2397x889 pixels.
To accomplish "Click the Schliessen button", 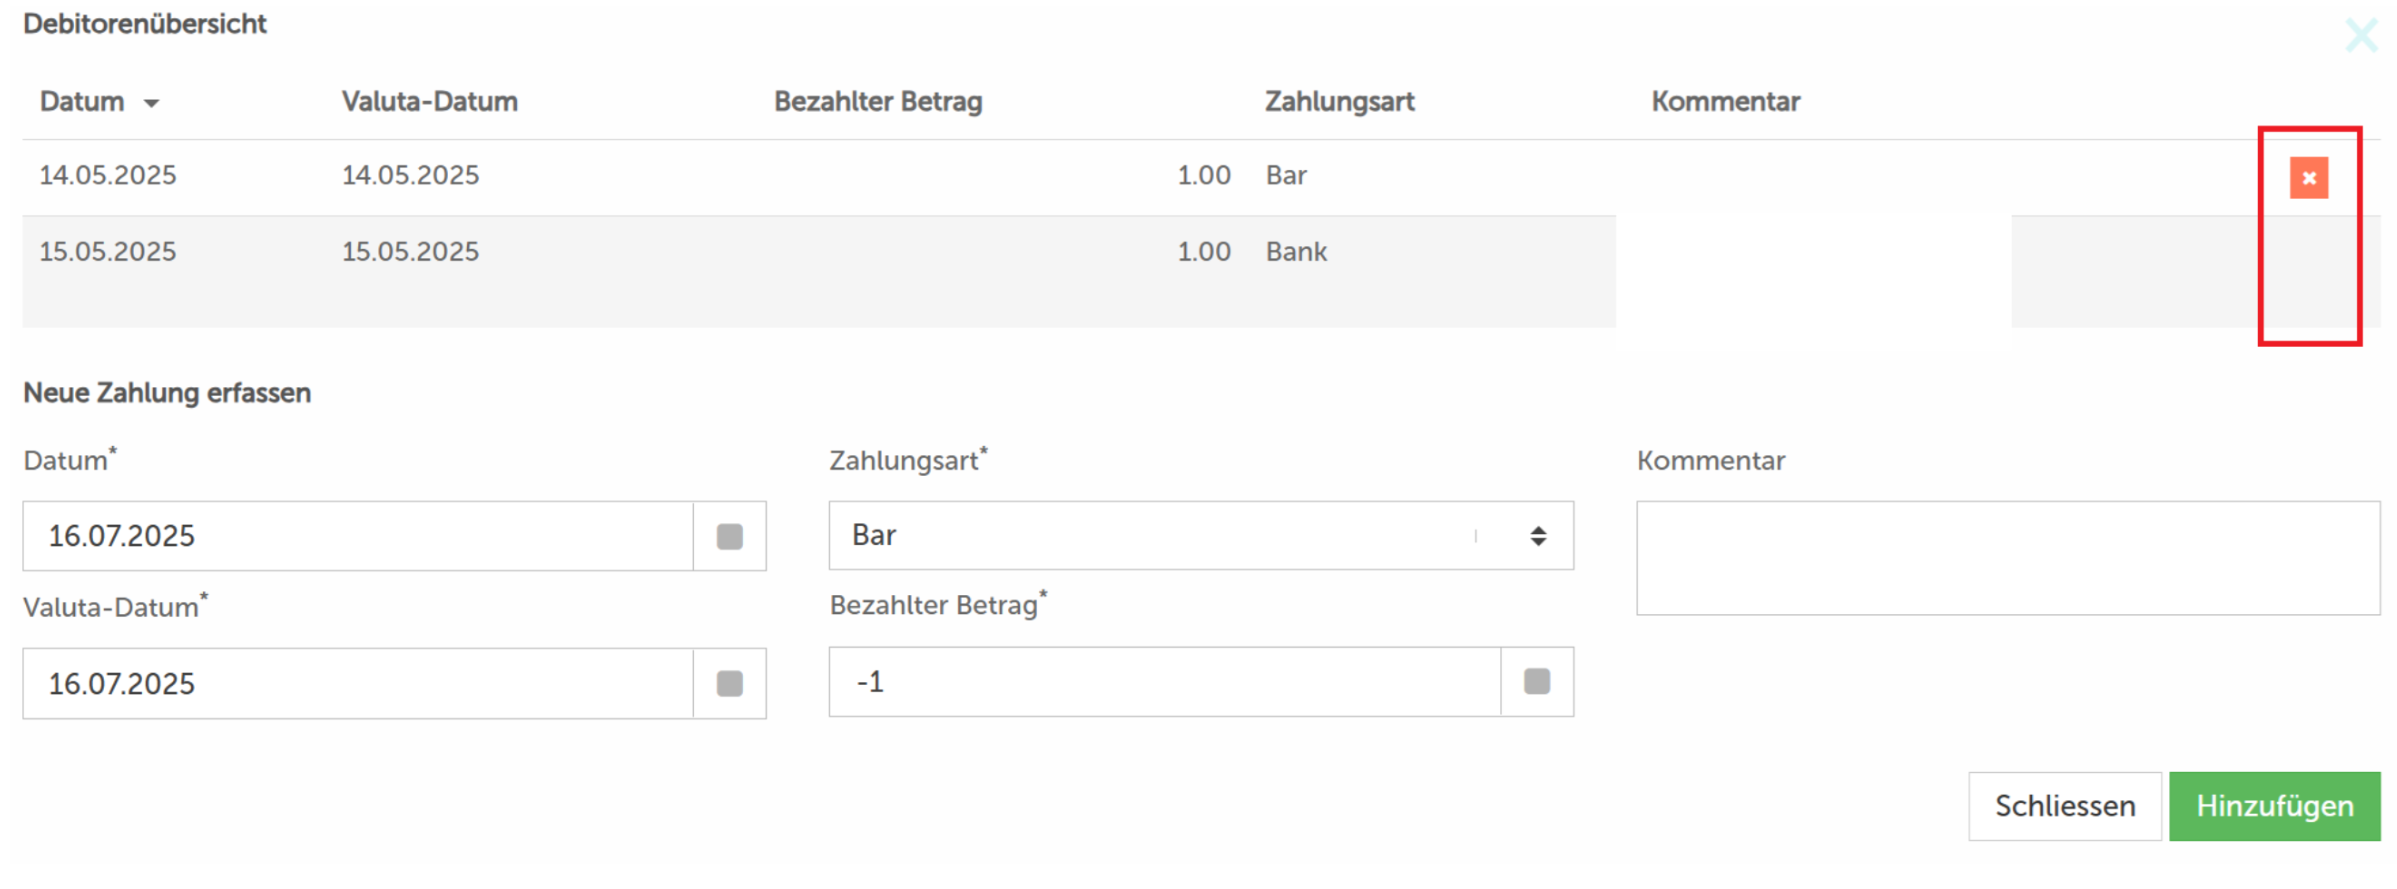I will coord(2065,806).
